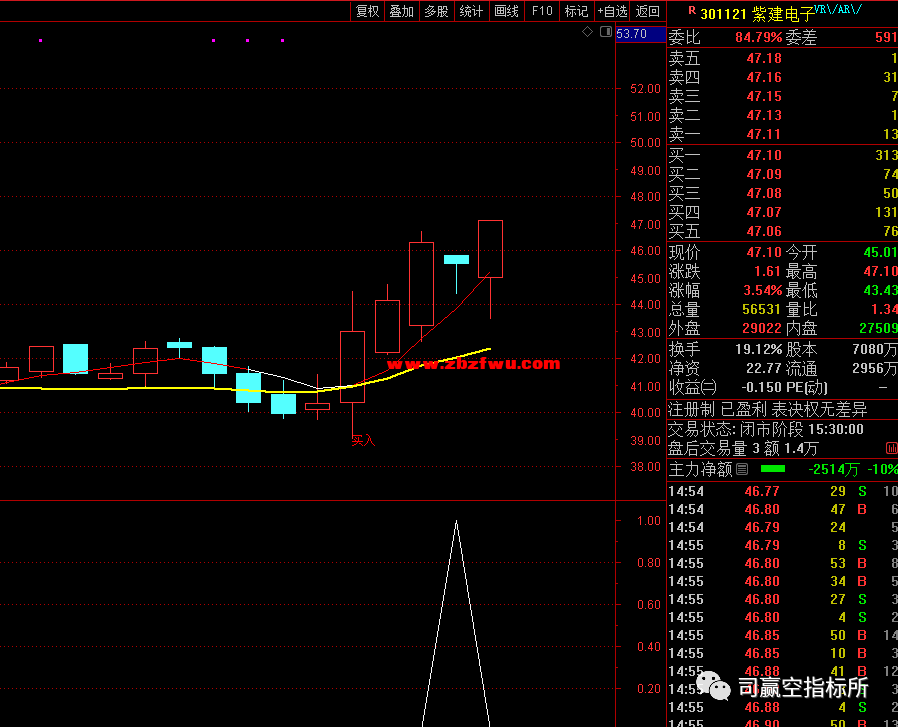Select the latest red candlestick on the chart
Screen dimensions: 898x727
click(490, 249)
